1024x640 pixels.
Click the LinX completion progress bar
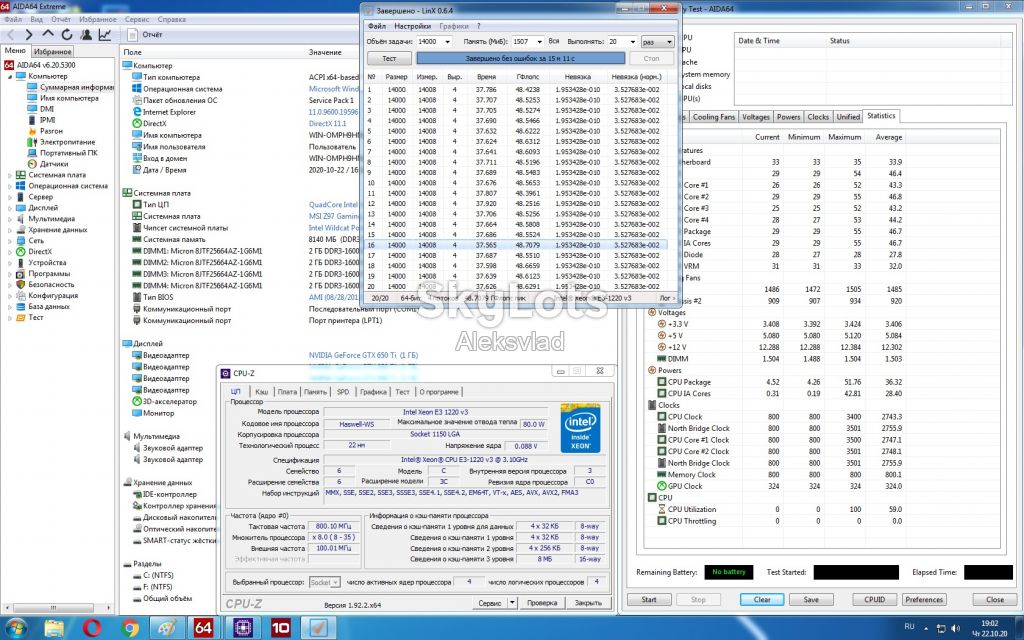coord(520,58)
